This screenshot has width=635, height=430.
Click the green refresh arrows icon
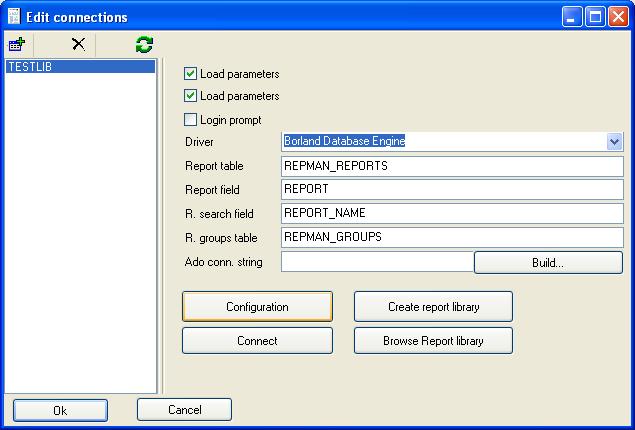(x=145, y=44)
